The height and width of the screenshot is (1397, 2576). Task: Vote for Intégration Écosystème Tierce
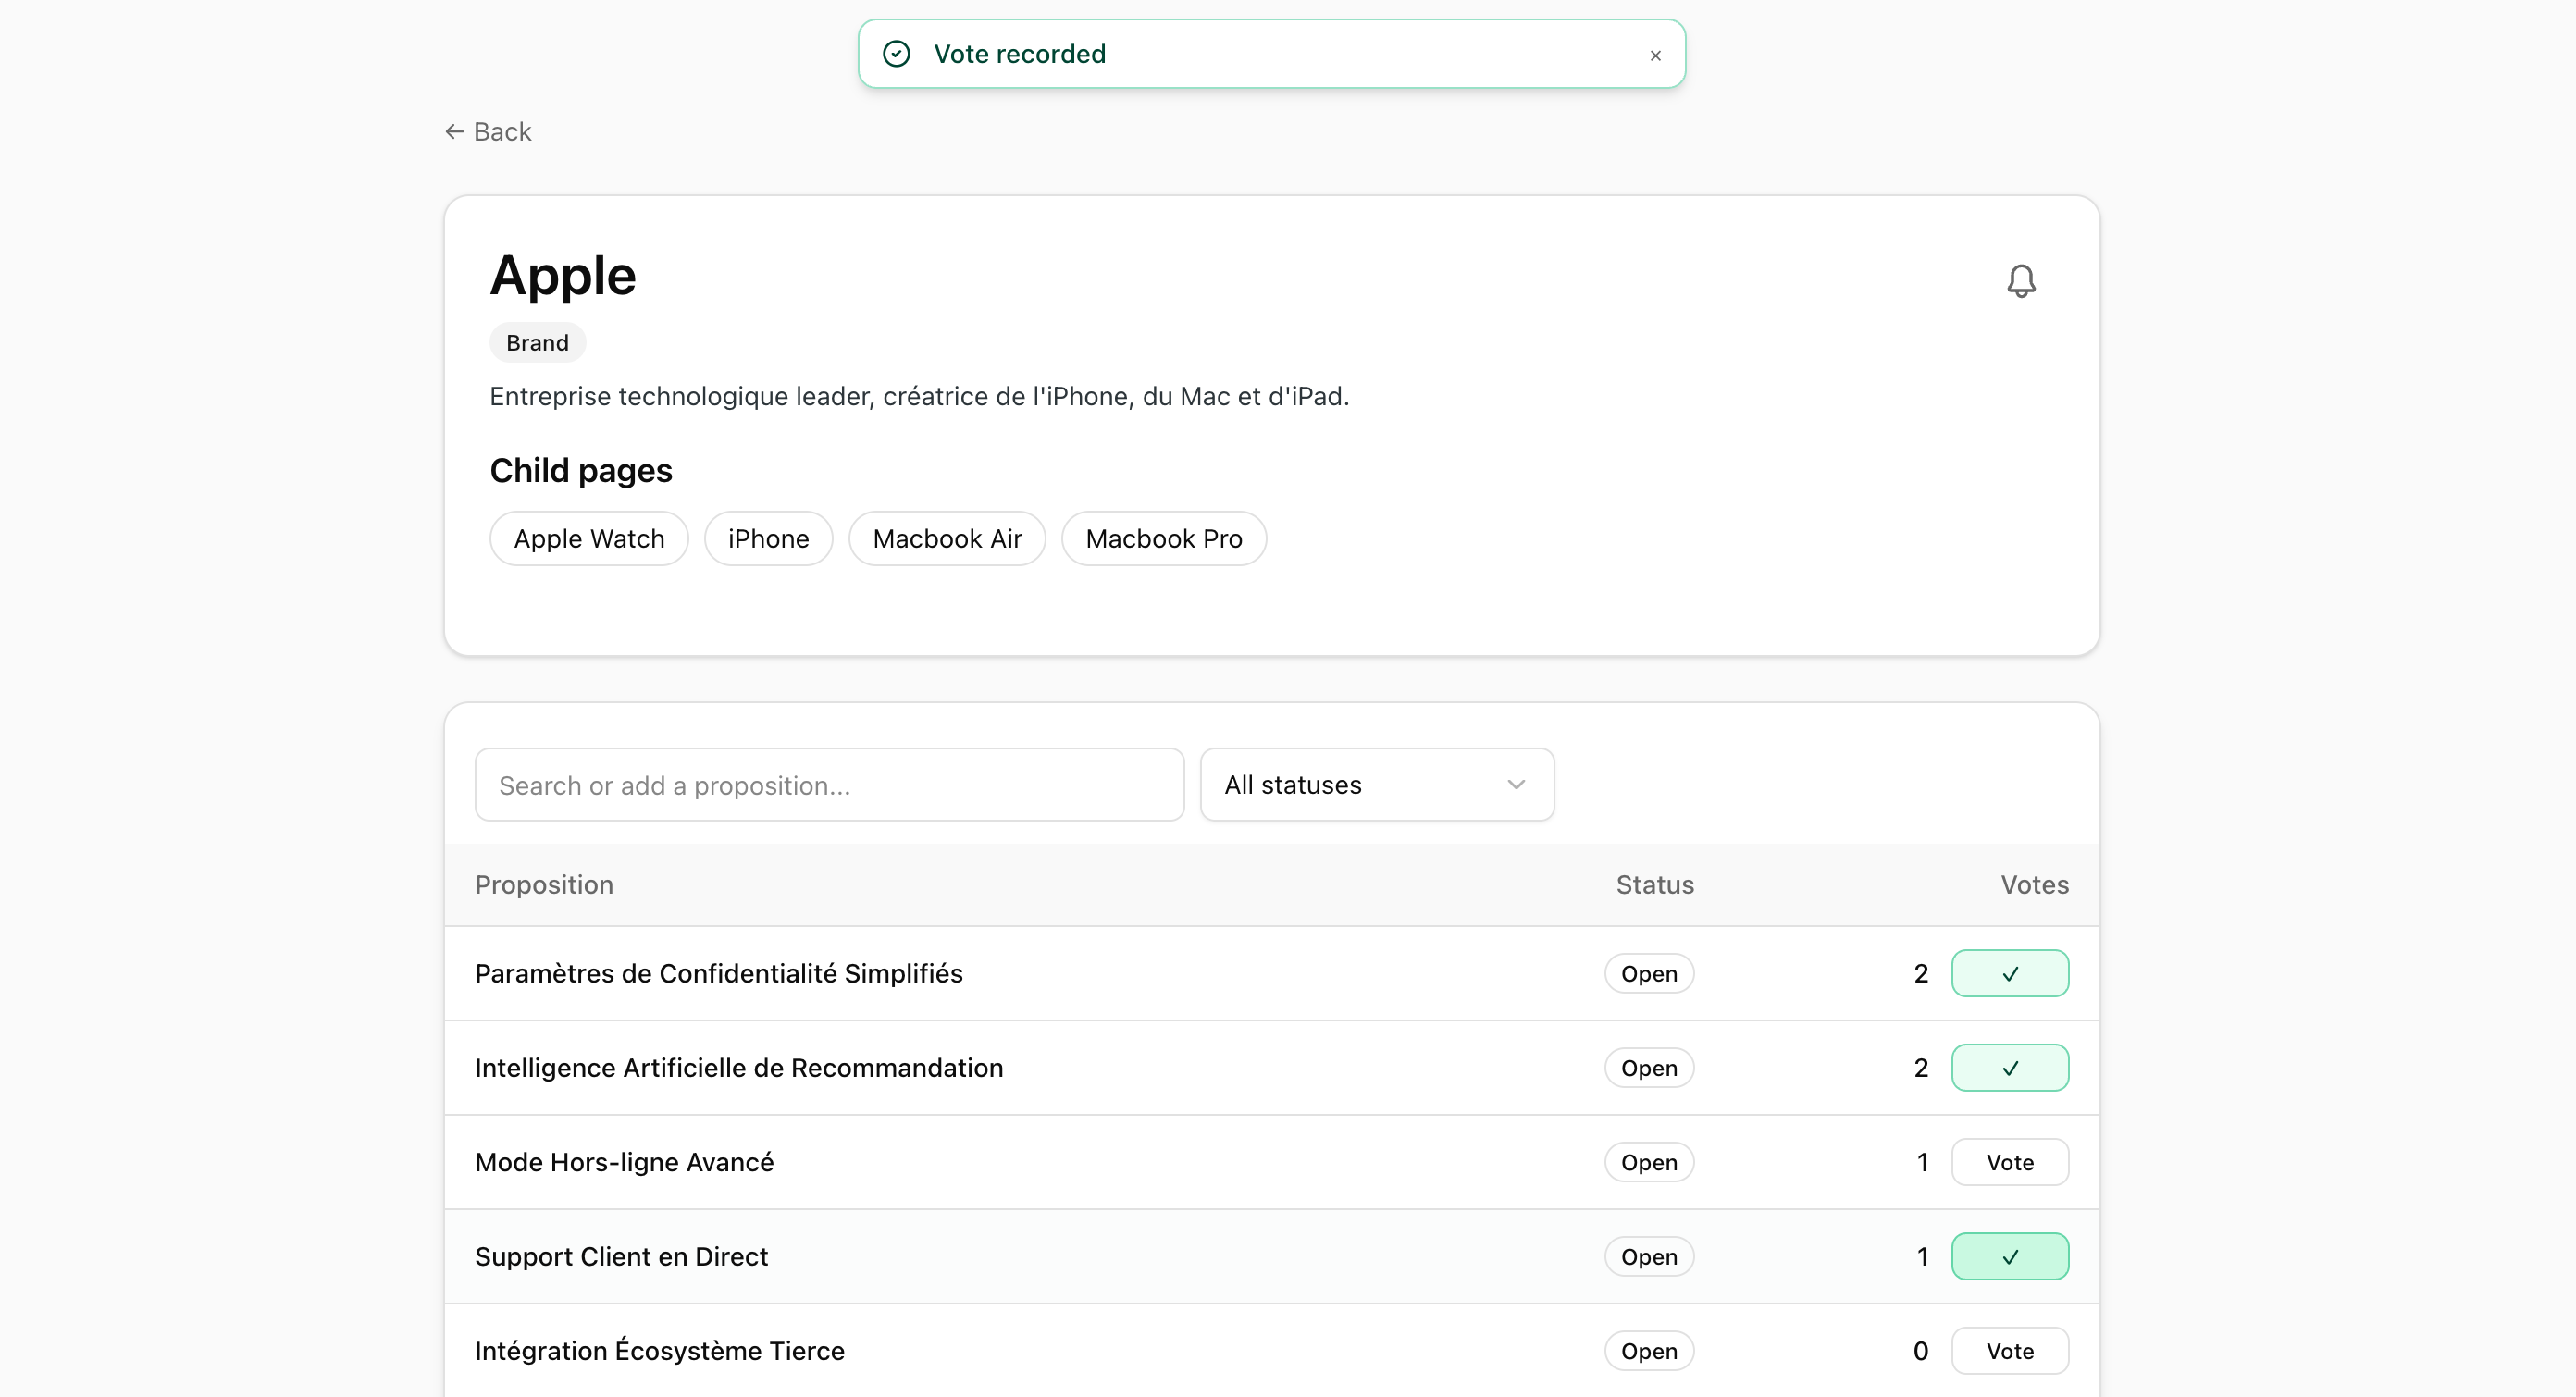[2010, 1350]
